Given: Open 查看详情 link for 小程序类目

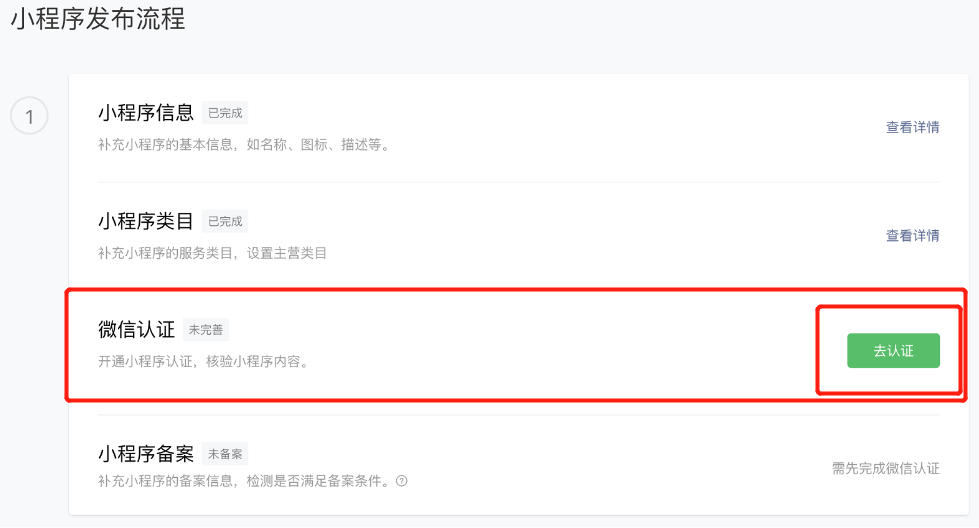Looking at the screenshot, I should pyautogui.click(x=912, y=235).
